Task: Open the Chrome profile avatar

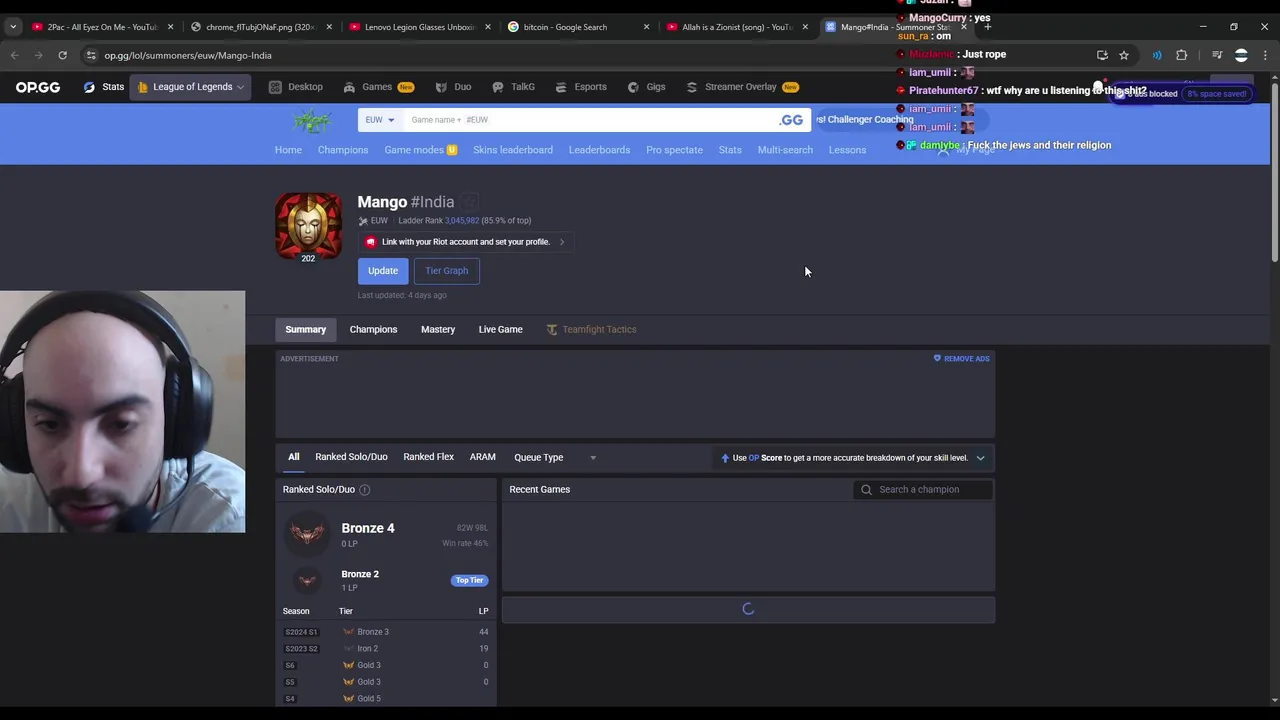Action: point(1241,55)
